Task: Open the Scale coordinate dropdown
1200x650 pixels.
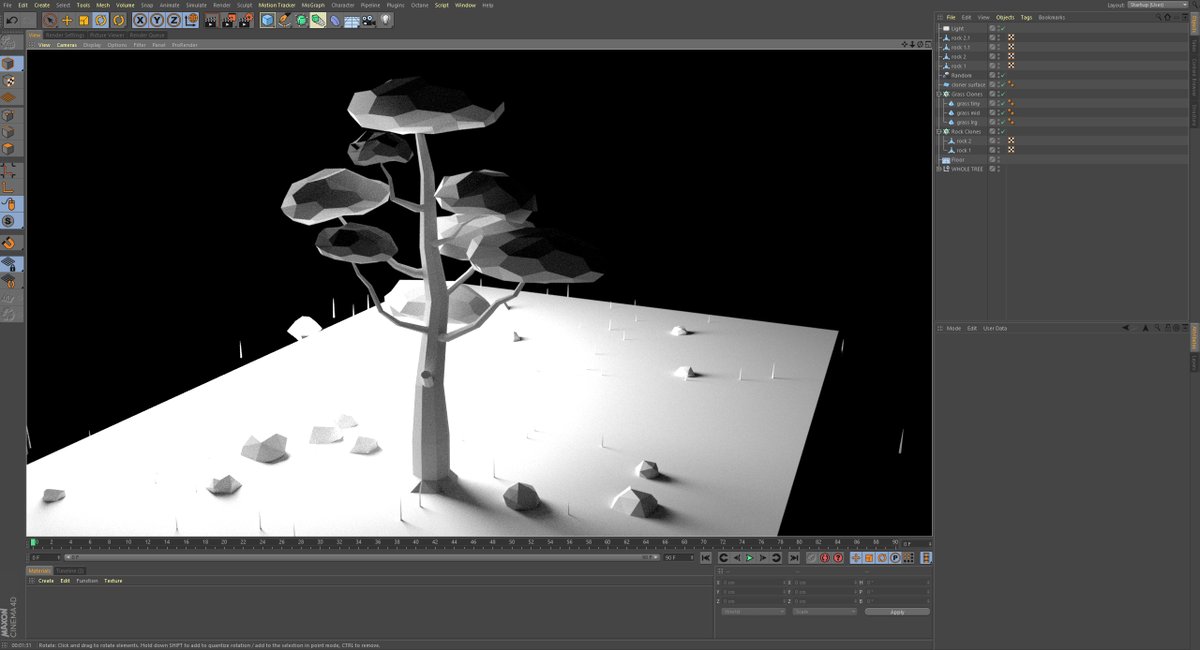Action: point(825,611)
